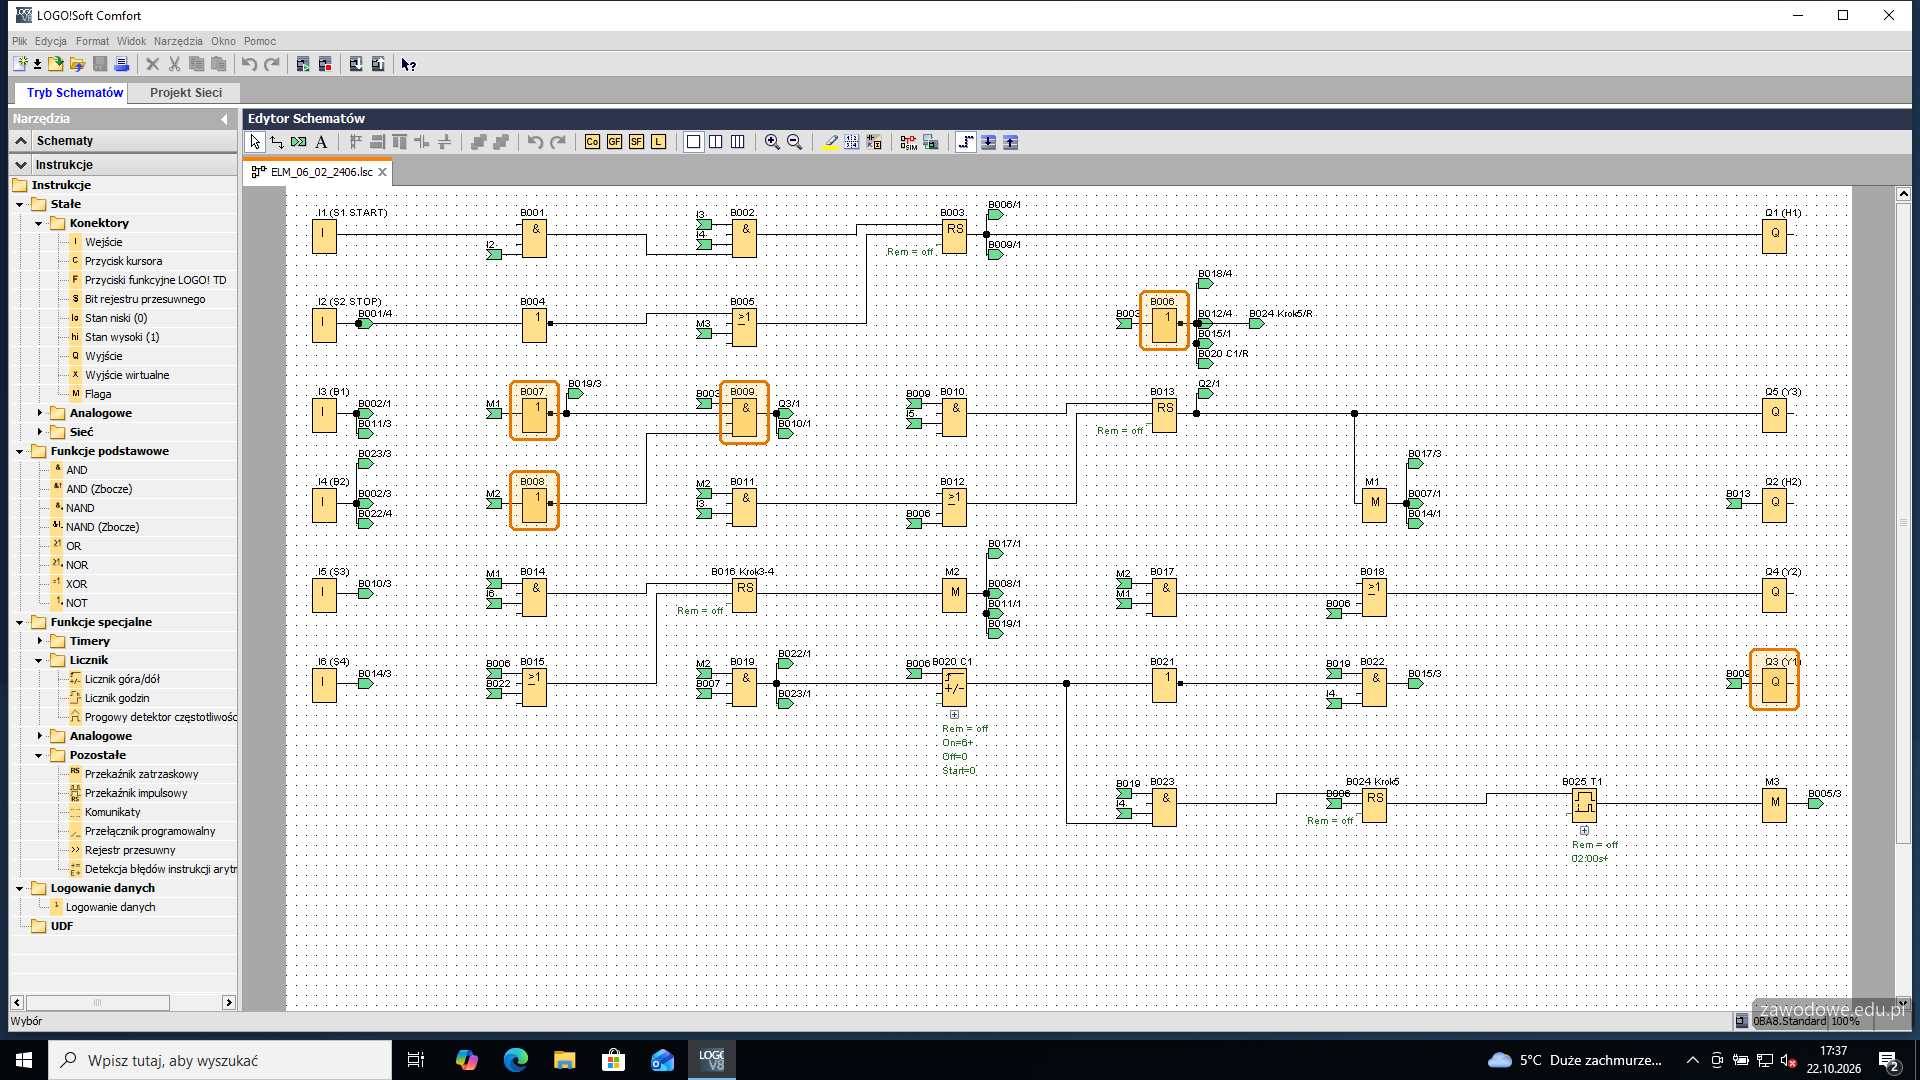The image size is (1920, 1080).
Task: Open the Co constants block palette
Action: (592, 142)
